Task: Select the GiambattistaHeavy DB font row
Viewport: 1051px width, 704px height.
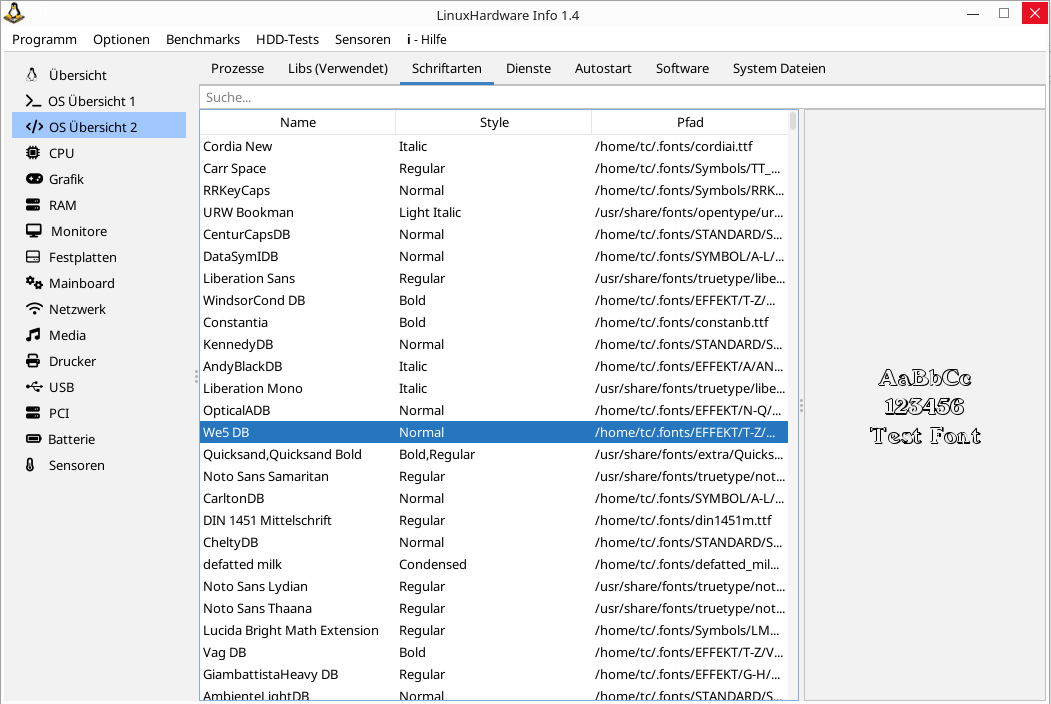Action: [x=494, y=674]
